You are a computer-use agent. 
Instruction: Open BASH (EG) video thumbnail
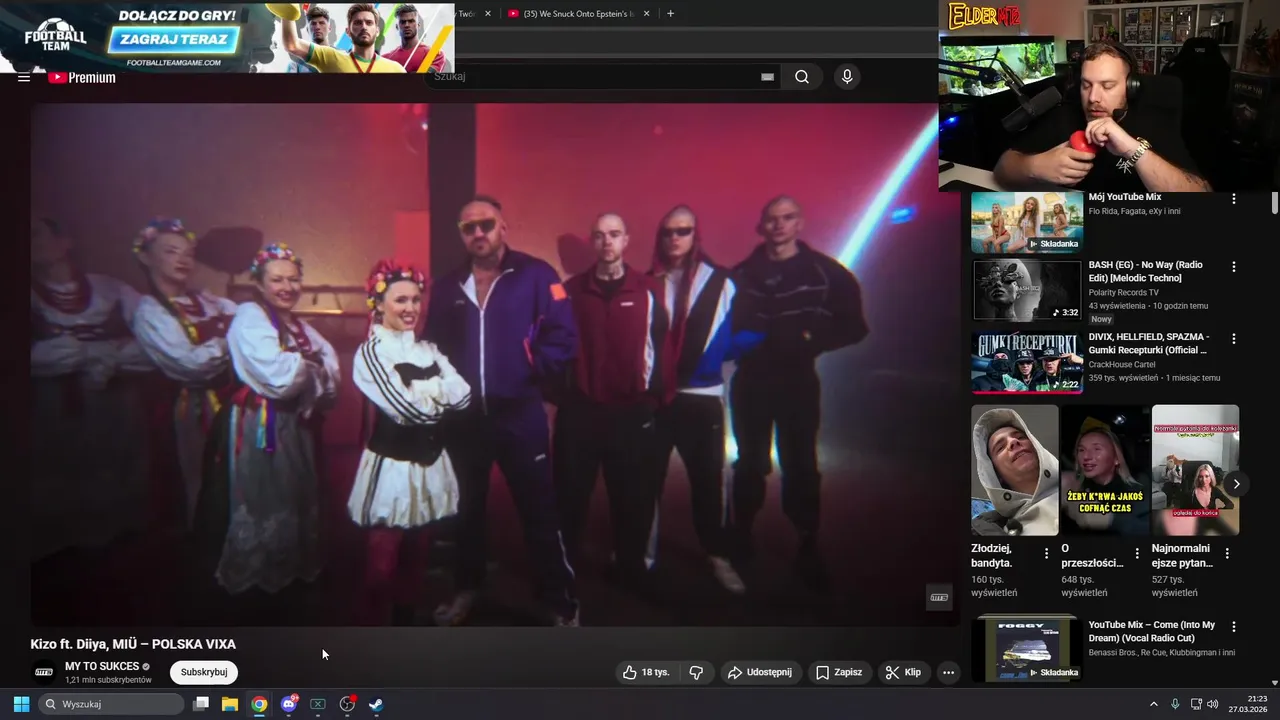click(x=1027, y=290)
